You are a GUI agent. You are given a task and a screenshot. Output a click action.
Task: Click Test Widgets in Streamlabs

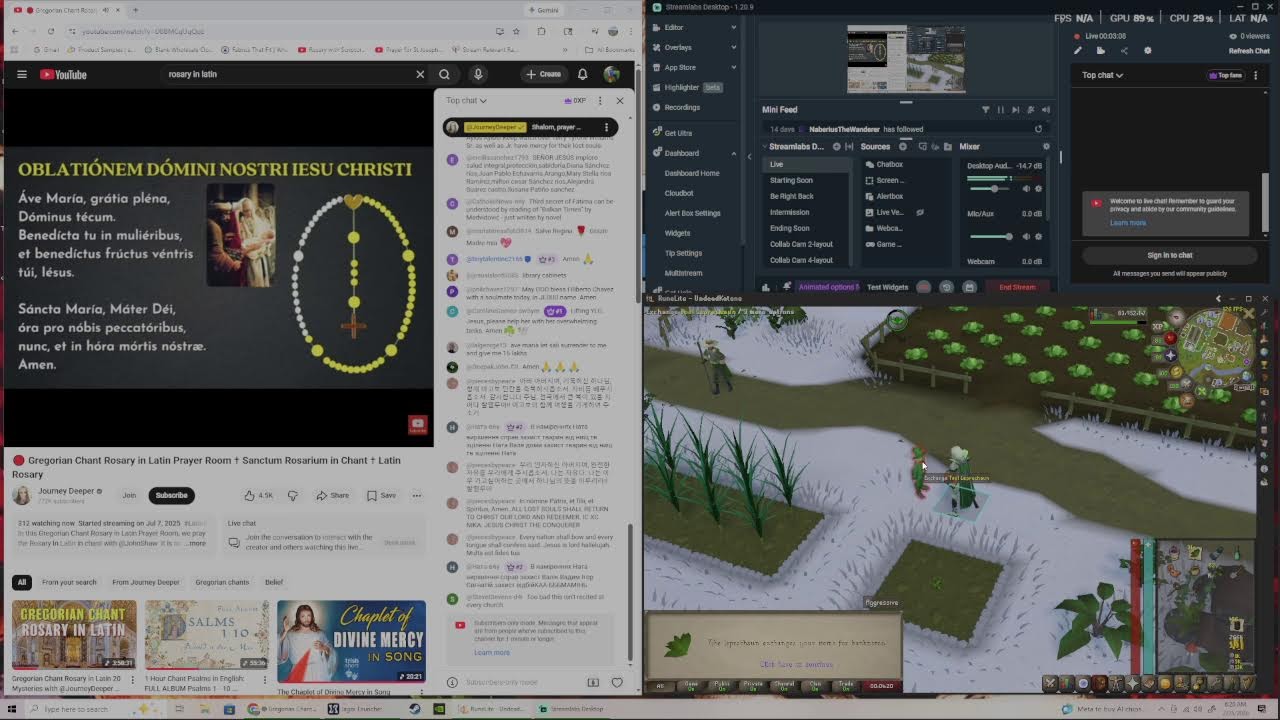[887, 287]
